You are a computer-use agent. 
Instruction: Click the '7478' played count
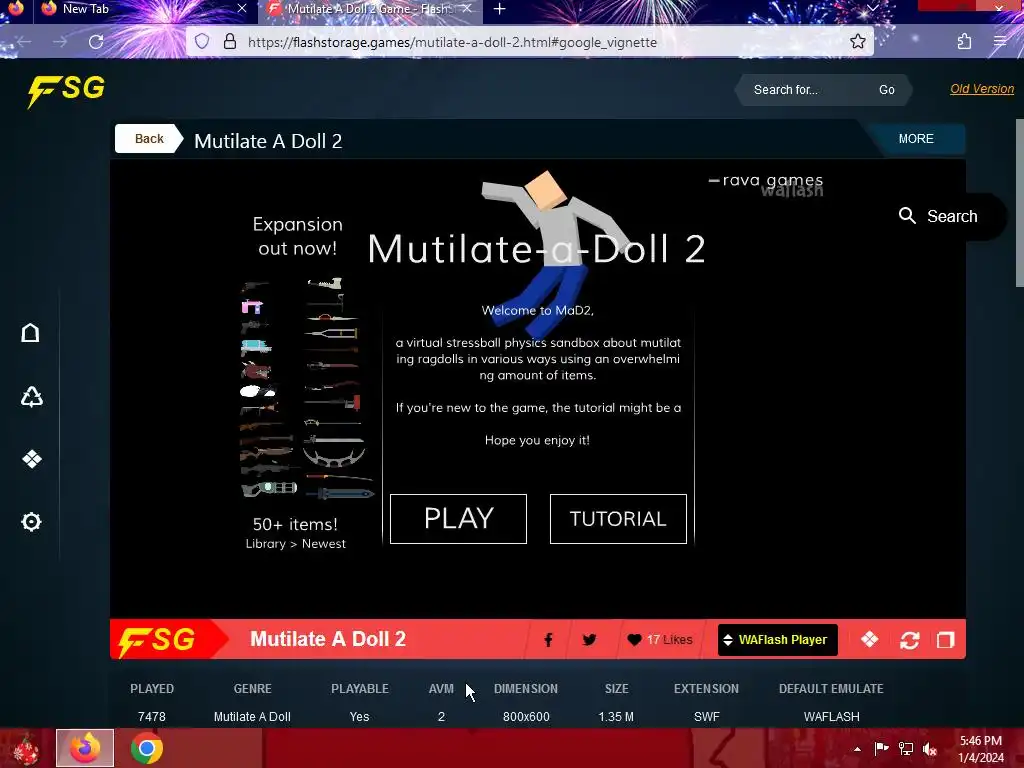point(152,716)
